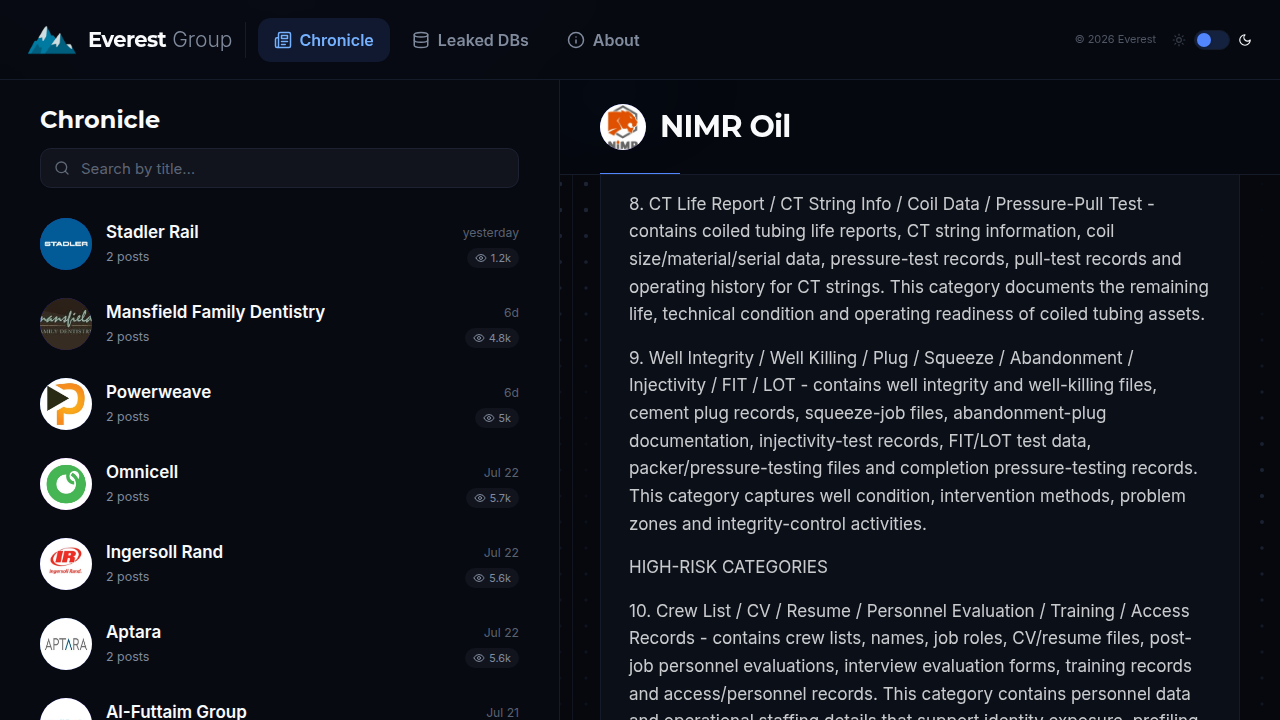Click the 'Jul 22' date on Aptara row
Screen dimensions: 1280x720
(x=501, y=633)
